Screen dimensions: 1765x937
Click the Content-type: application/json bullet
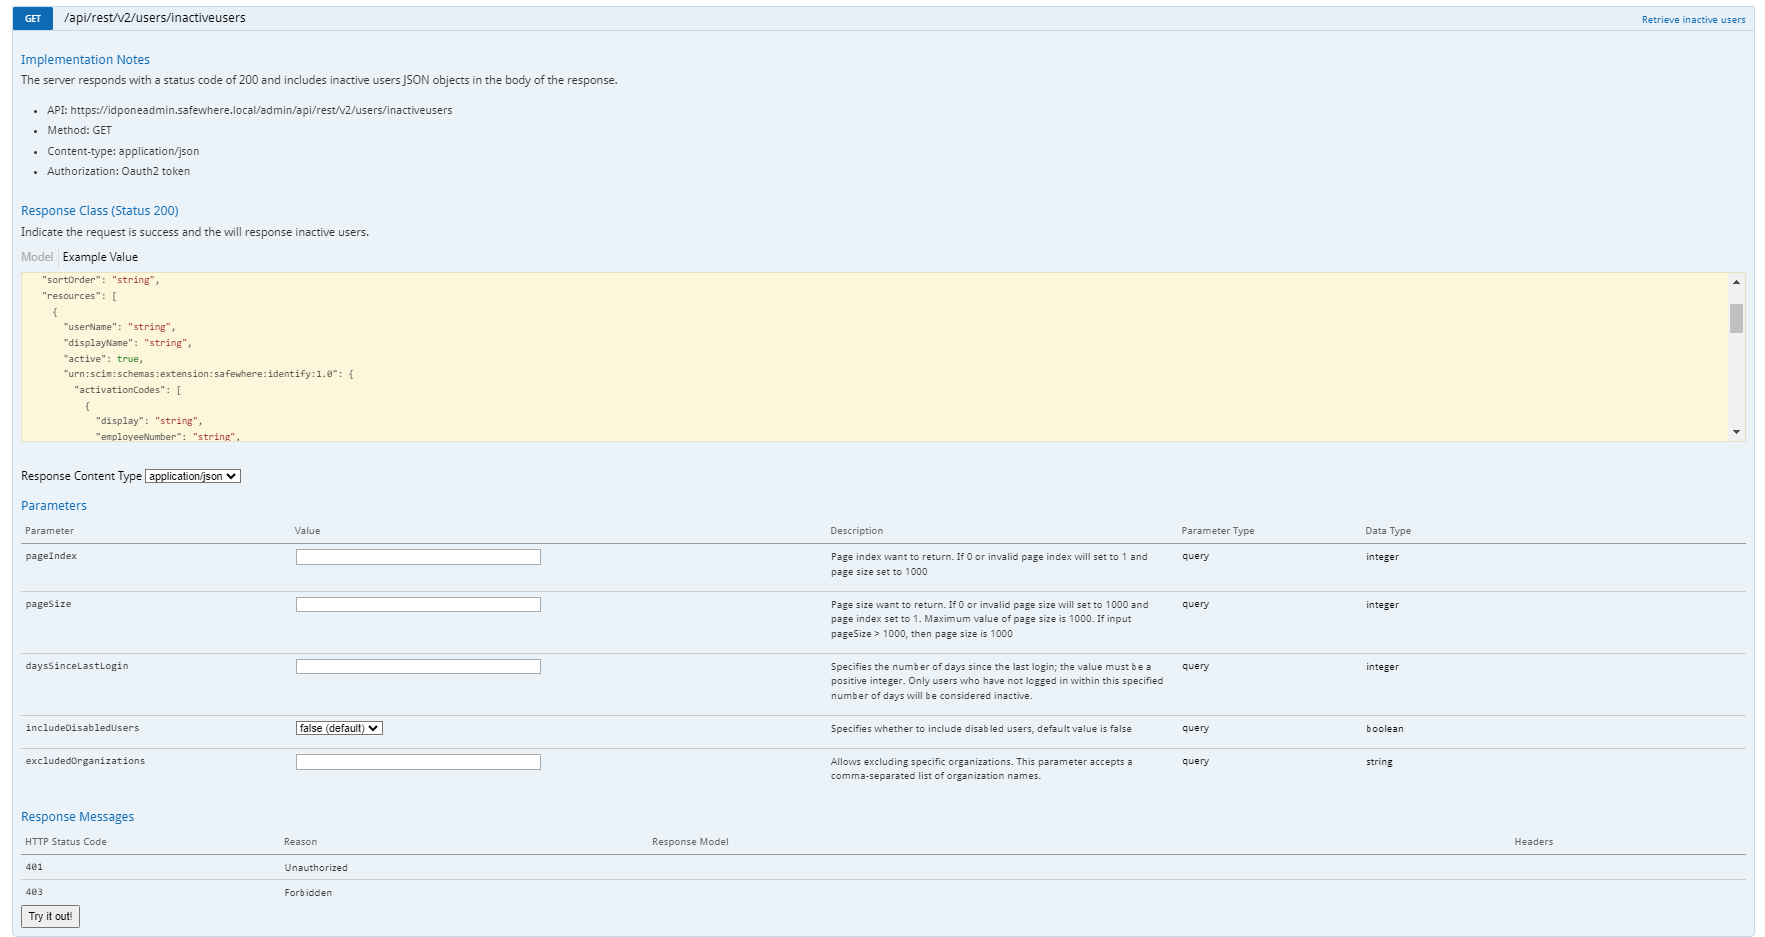click(x=123, y=151)
